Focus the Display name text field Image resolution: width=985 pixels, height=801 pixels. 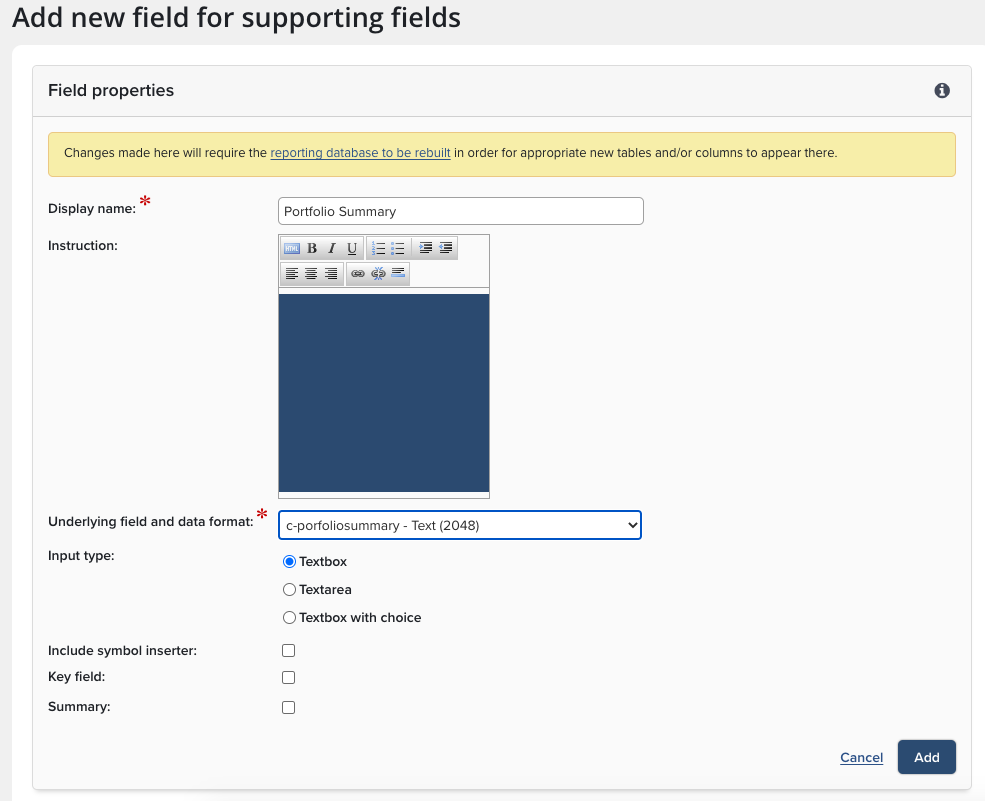pos(460,211)
